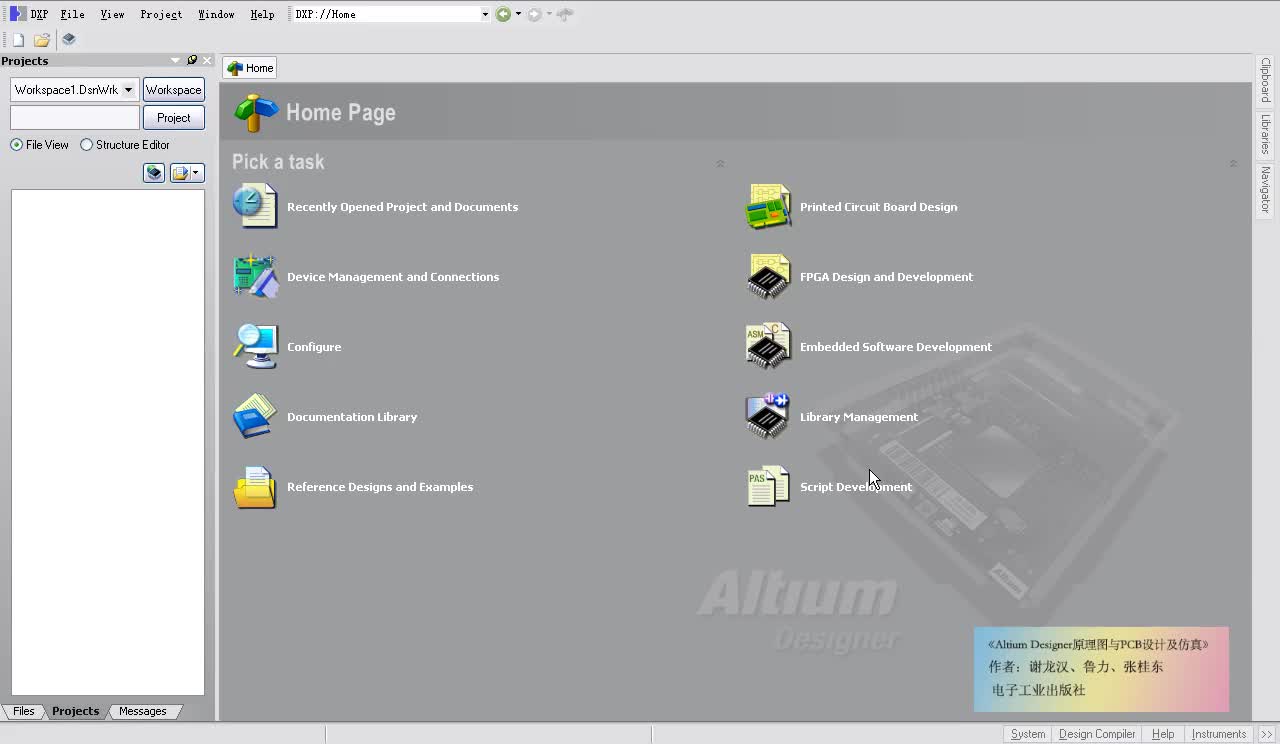Viewport: 1280px width, 744px height.
Task: Click FPGA Design and Development icon
Action: pyautogui.click(x=768, y=276)
